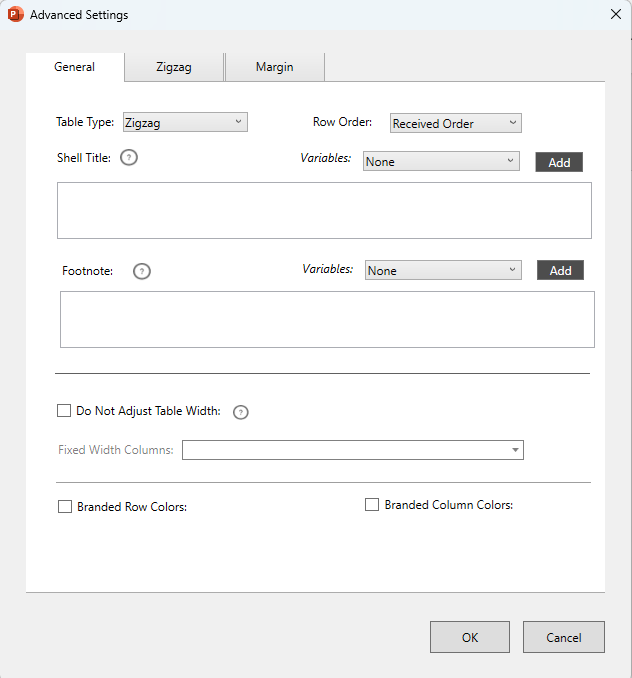The height and width of the screenshot is (678, 632).
Task: Click the Branded Column Colors label
Action: pos(449,505)
